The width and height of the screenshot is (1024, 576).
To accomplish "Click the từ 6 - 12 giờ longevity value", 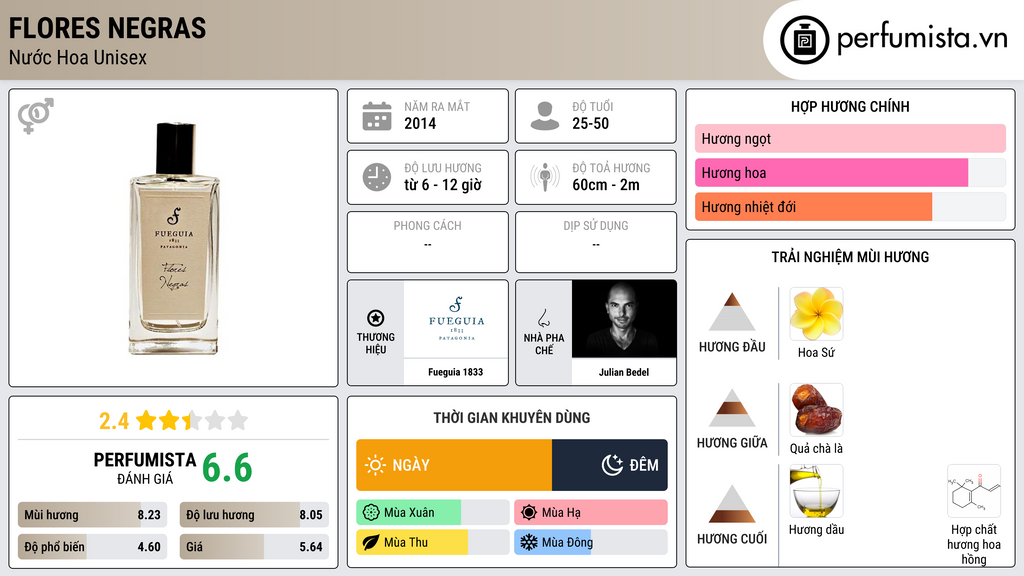I will click(x=443, y=185).
